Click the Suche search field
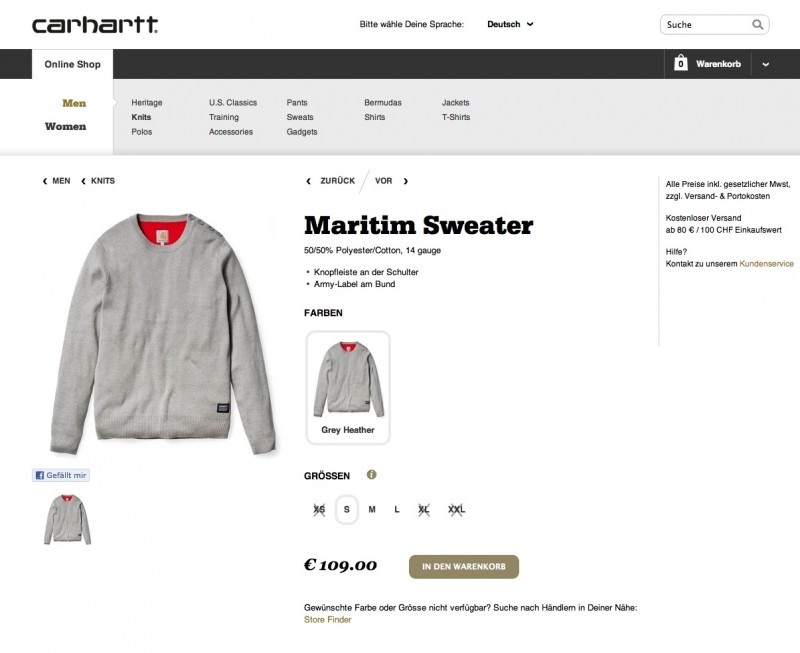Viewport: 800px width, 653px height. click(x=707, y=24)
